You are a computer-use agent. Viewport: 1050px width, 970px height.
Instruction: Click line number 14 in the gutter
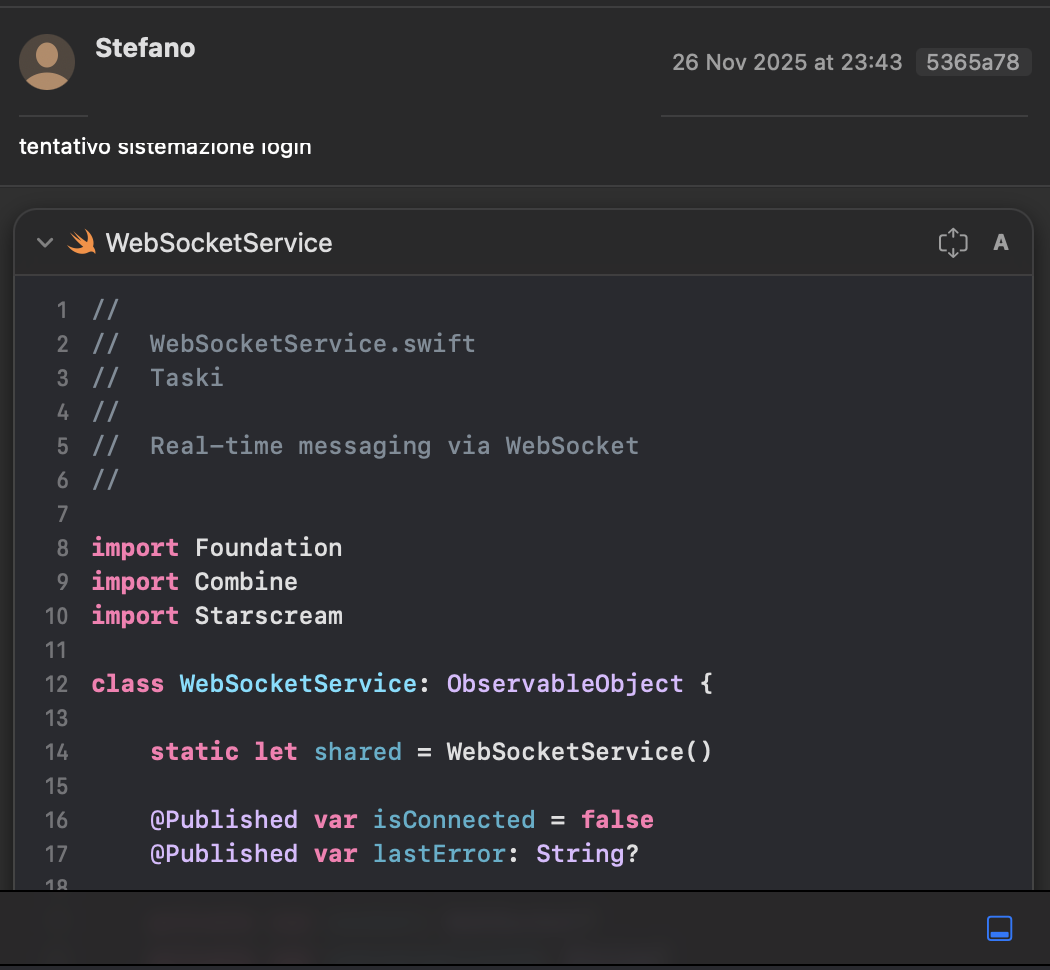tap(56, 752)
